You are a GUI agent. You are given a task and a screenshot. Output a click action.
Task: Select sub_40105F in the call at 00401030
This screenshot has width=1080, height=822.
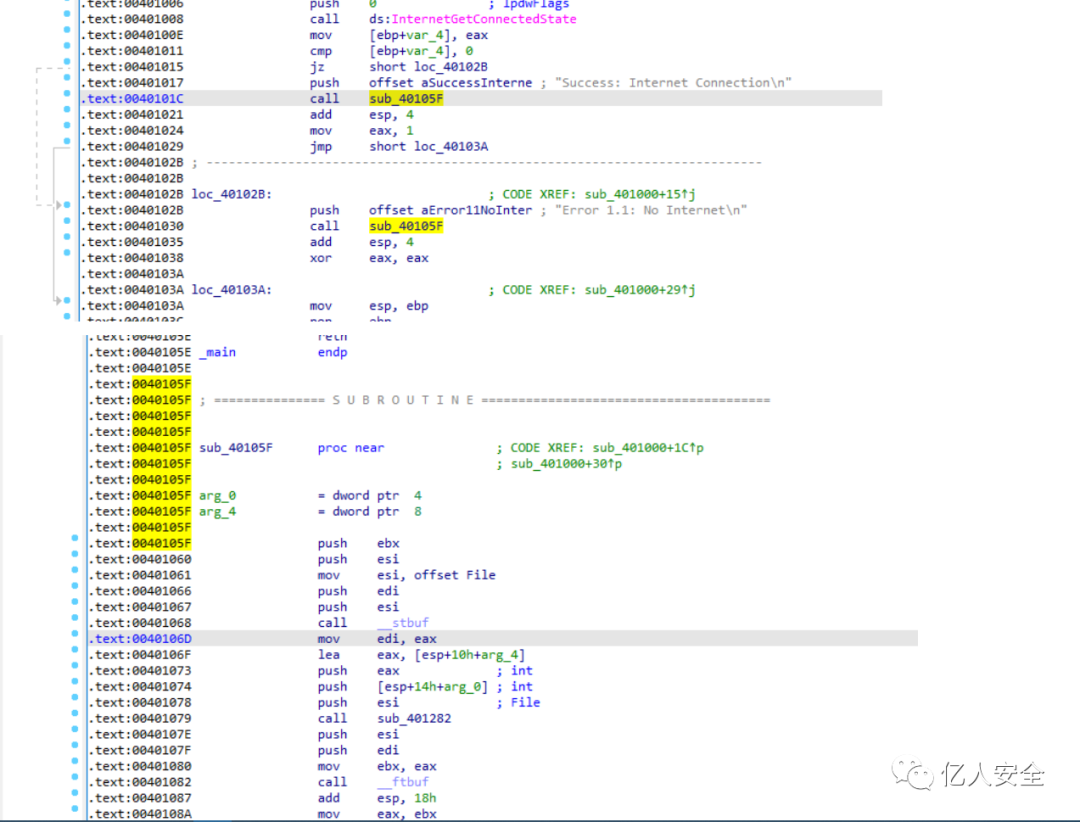[406, 226]
